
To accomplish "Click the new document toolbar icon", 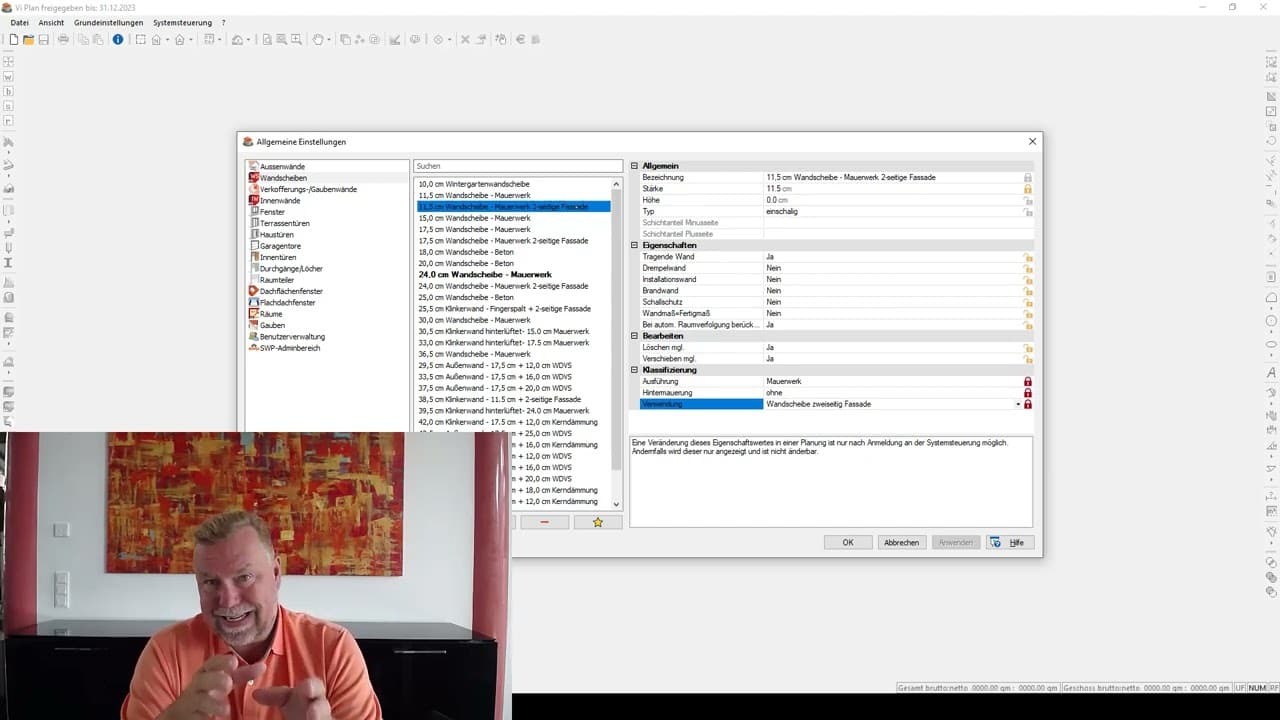I will (x=13, y=40).
